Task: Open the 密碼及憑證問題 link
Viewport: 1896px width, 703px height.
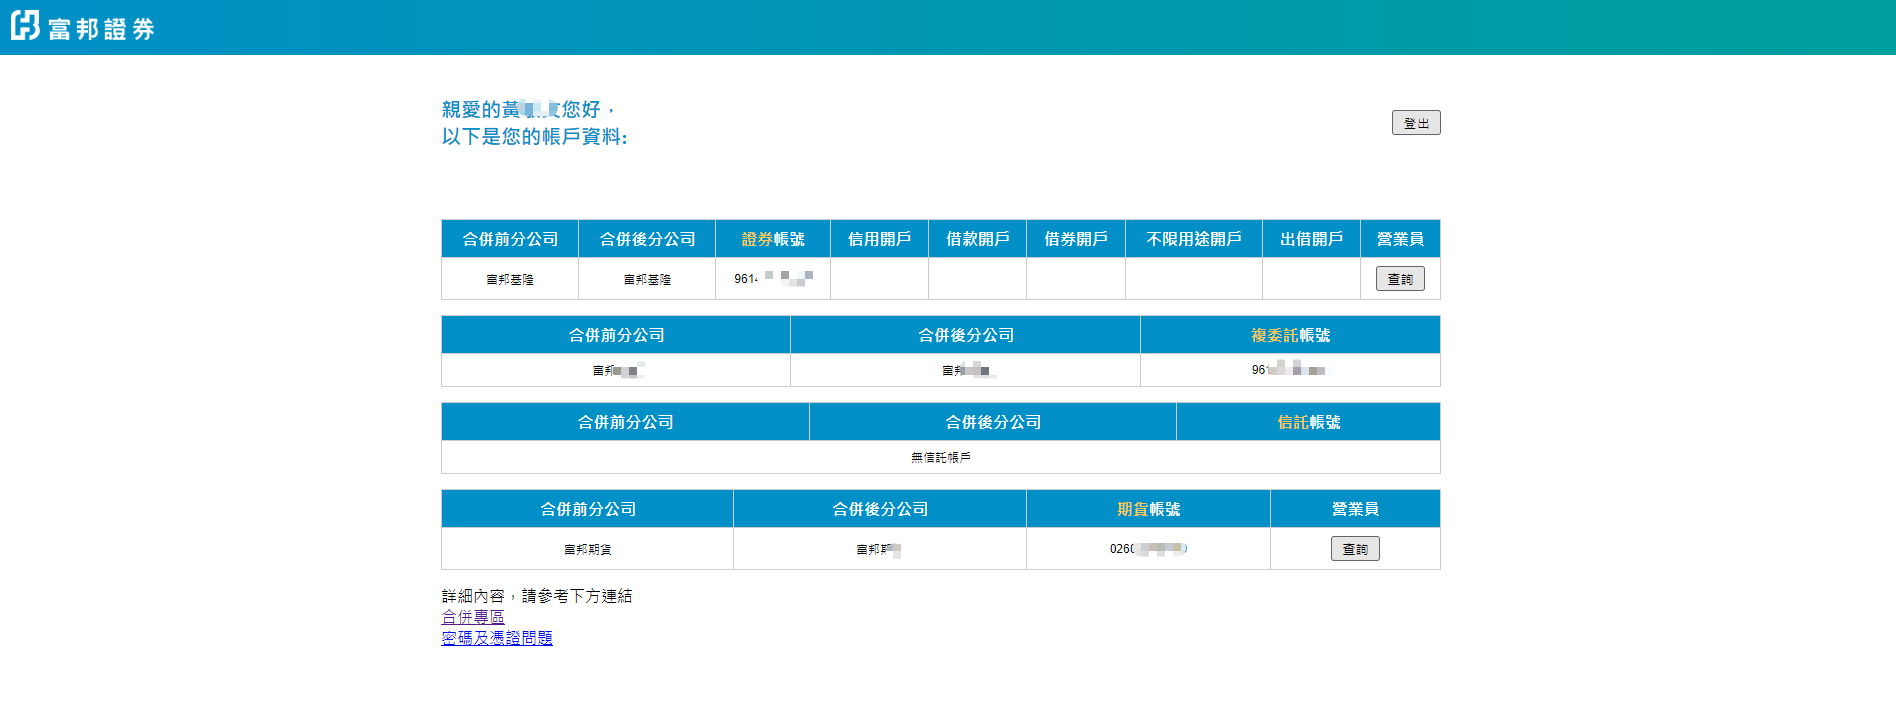Action: (x=497, y=638)
